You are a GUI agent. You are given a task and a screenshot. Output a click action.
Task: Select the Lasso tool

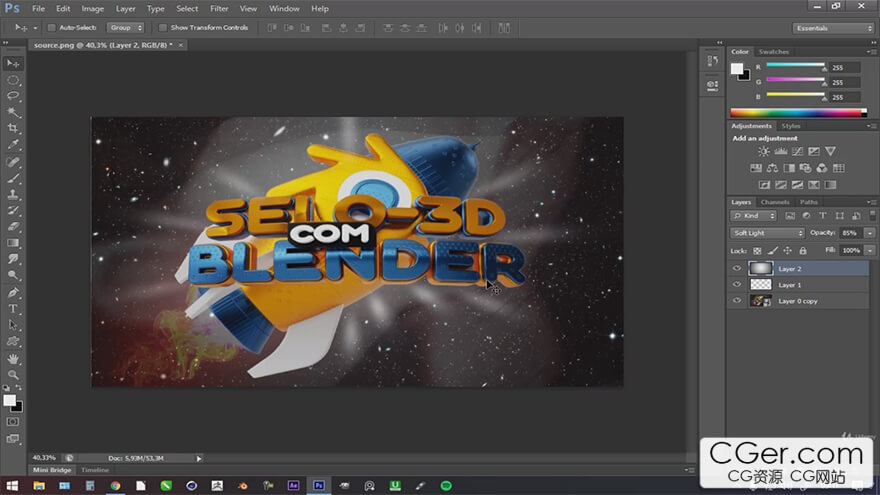click(x=13, y=96)
